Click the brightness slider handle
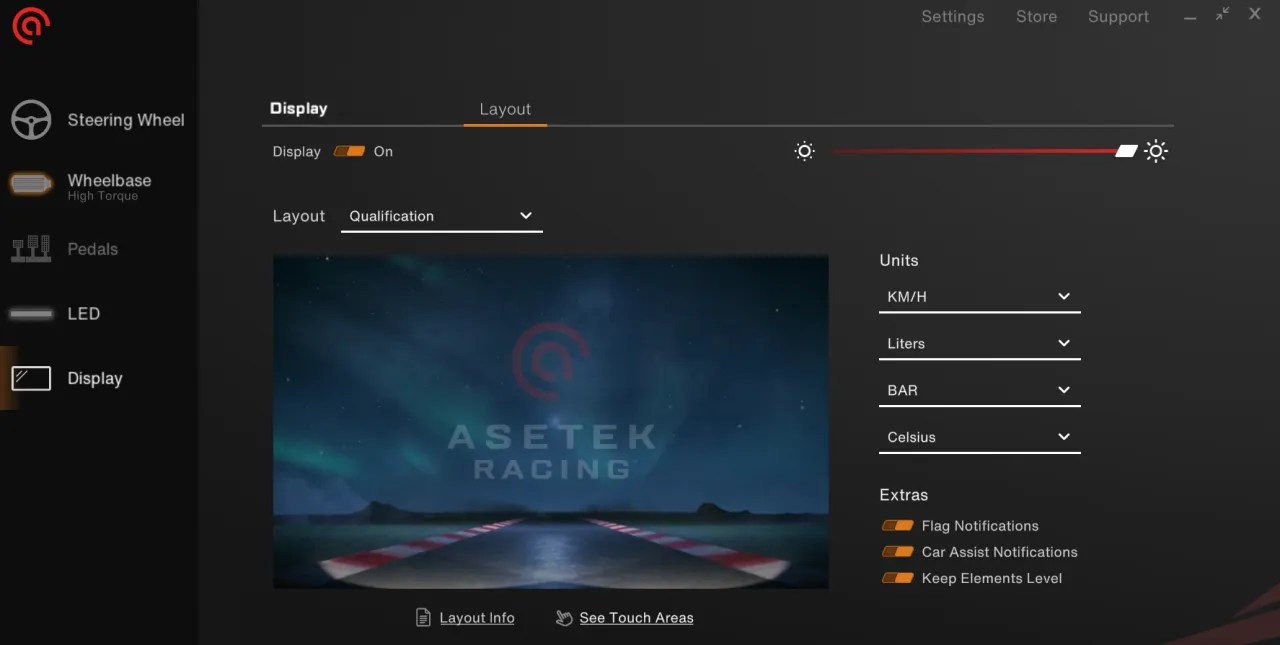 pyautogui.click(x=1127, y=151)
